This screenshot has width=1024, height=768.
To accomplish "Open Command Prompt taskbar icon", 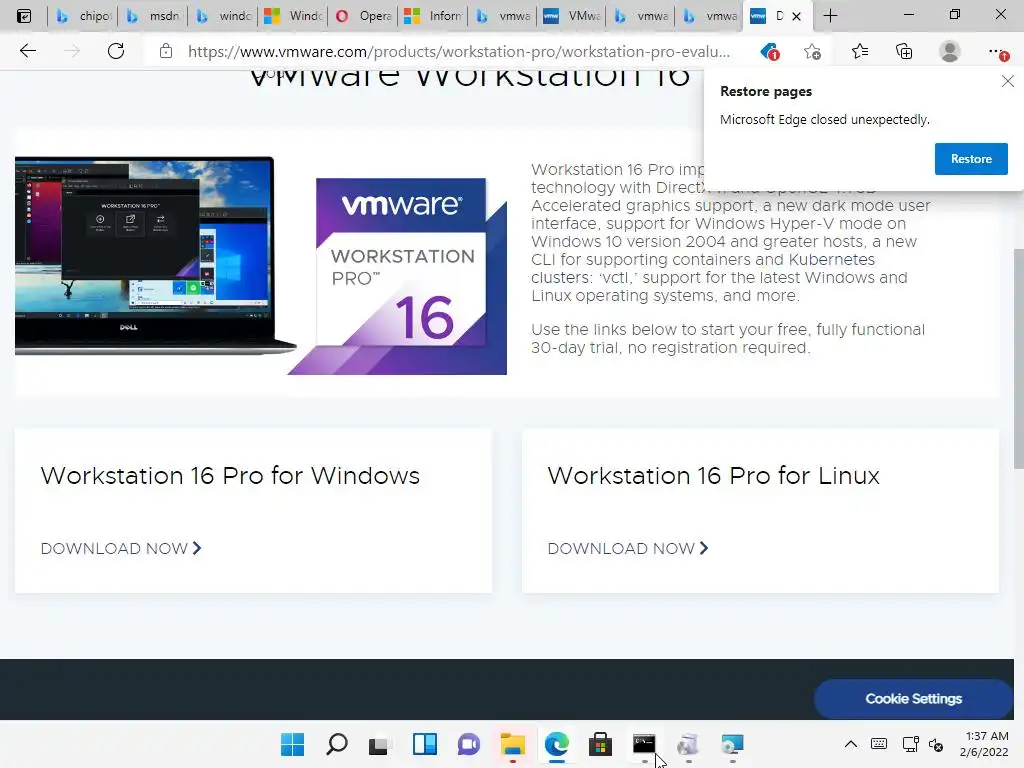I will [644, 744].
